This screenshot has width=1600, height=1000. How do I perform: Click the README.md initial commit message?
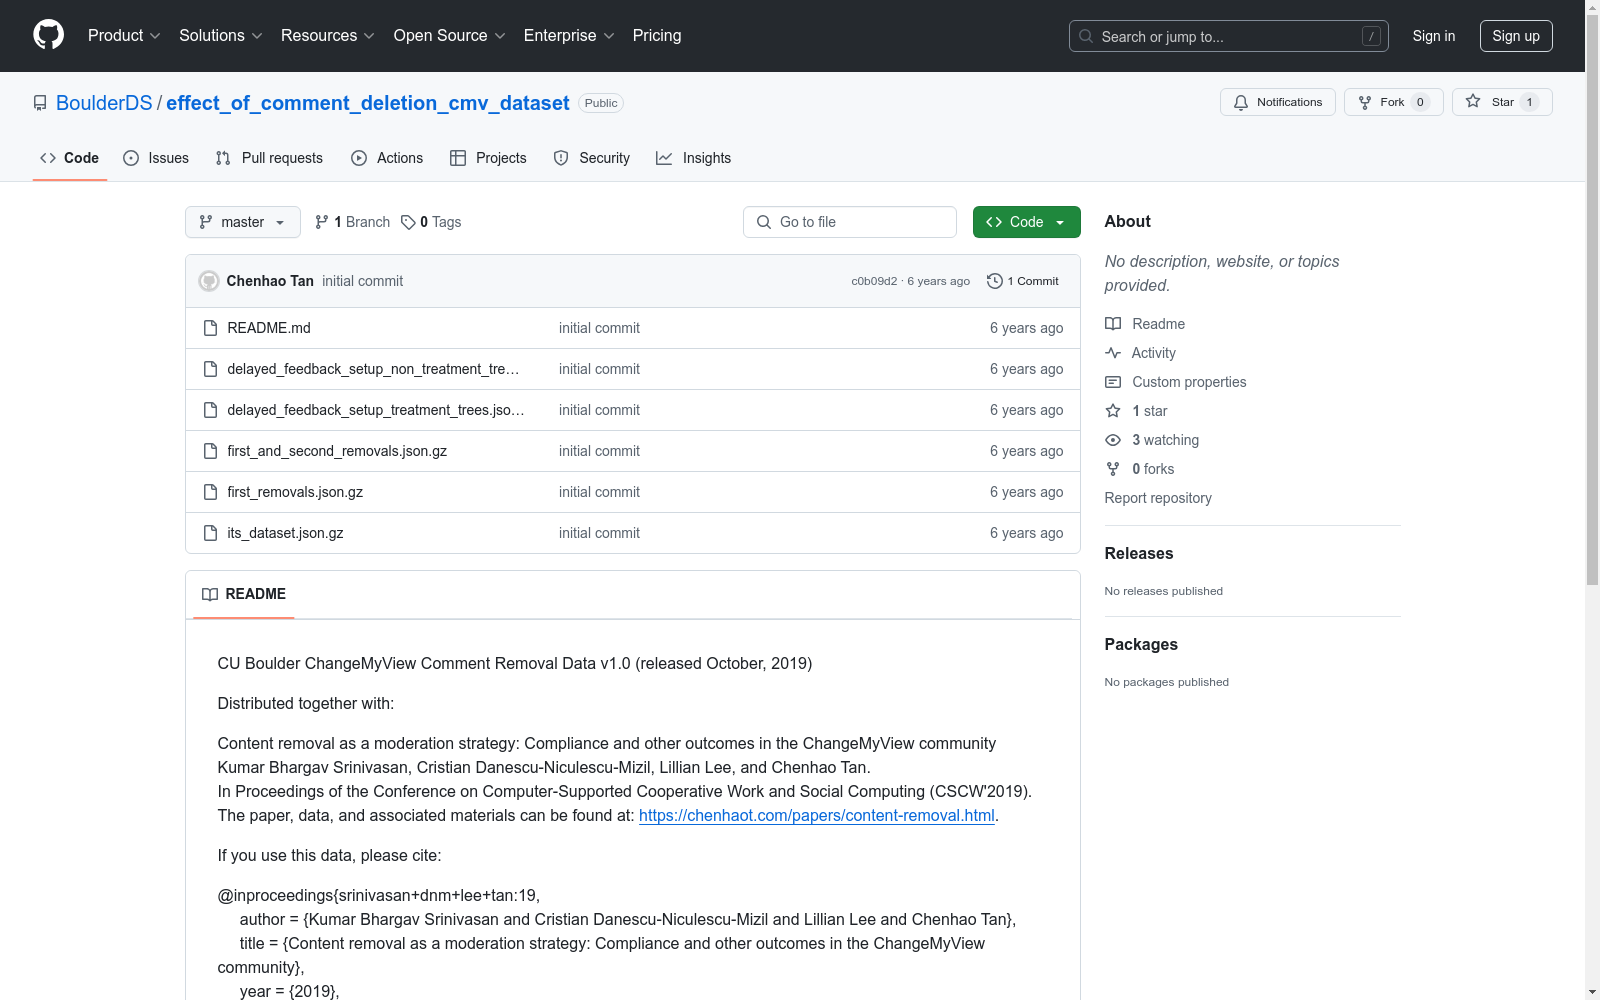(599, 328)
